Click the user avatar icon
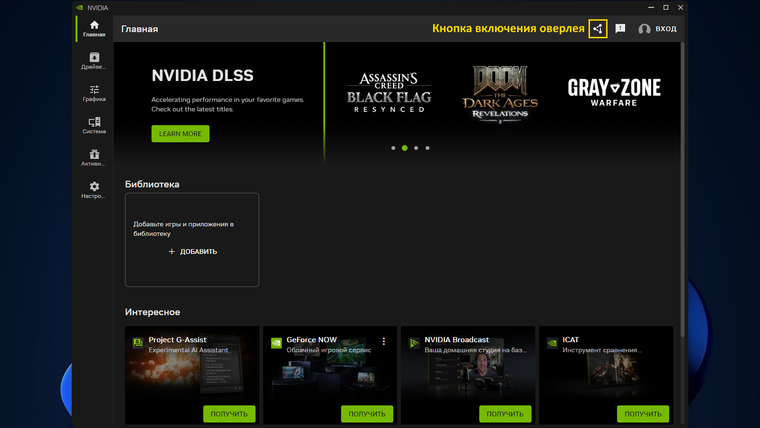This screenshot has height=428, width=760. pos(644,29)
